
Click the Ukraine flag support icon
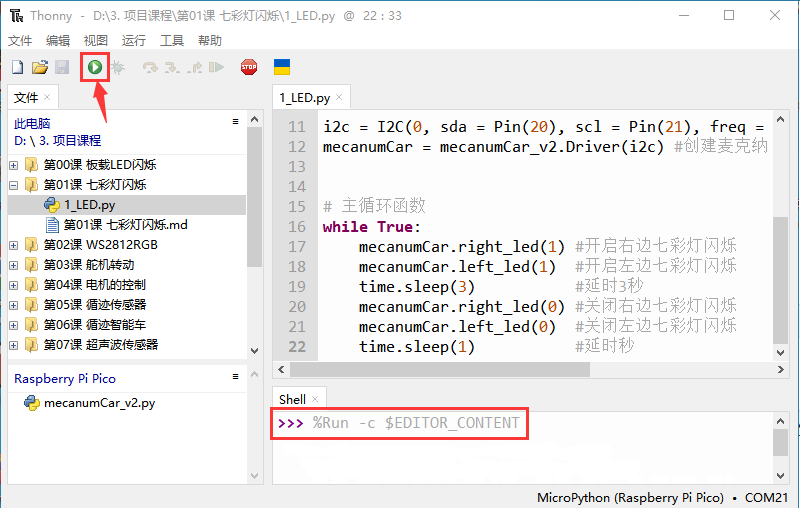[x=282, y=67]
